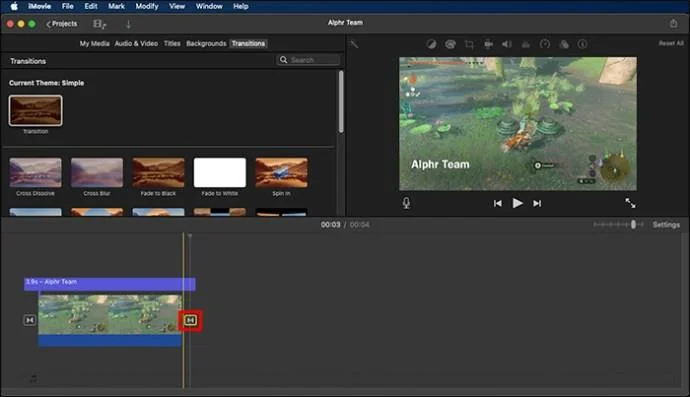690x397 pixels.
Task: Open noise reduction and equalizer icon
Action: click(526, 44)
